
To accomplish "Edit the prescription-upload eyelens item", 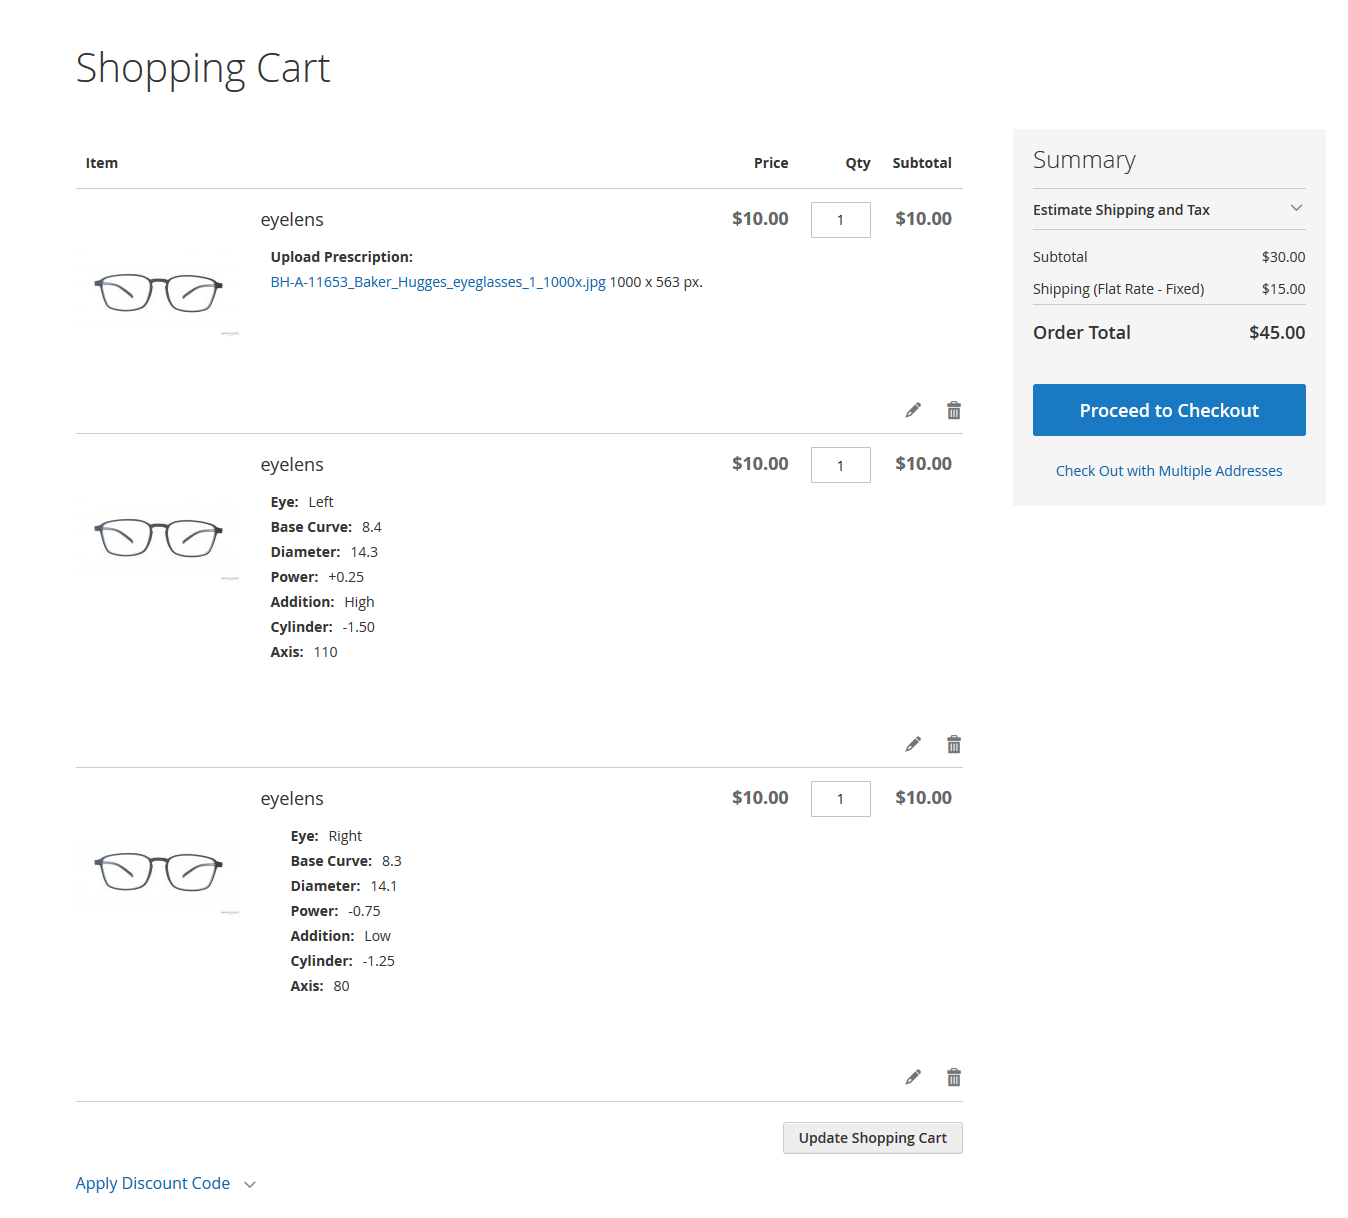I will tap(913, 410).
